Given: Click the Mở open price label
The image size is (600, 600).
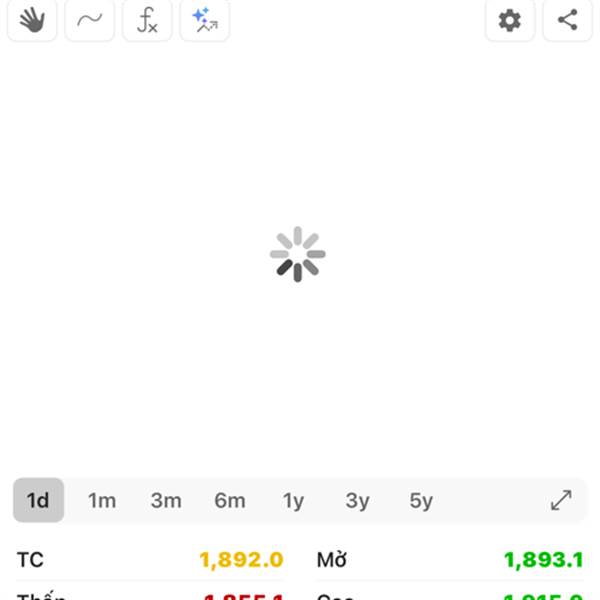Looking at the screenshot, I should [332, 560].
